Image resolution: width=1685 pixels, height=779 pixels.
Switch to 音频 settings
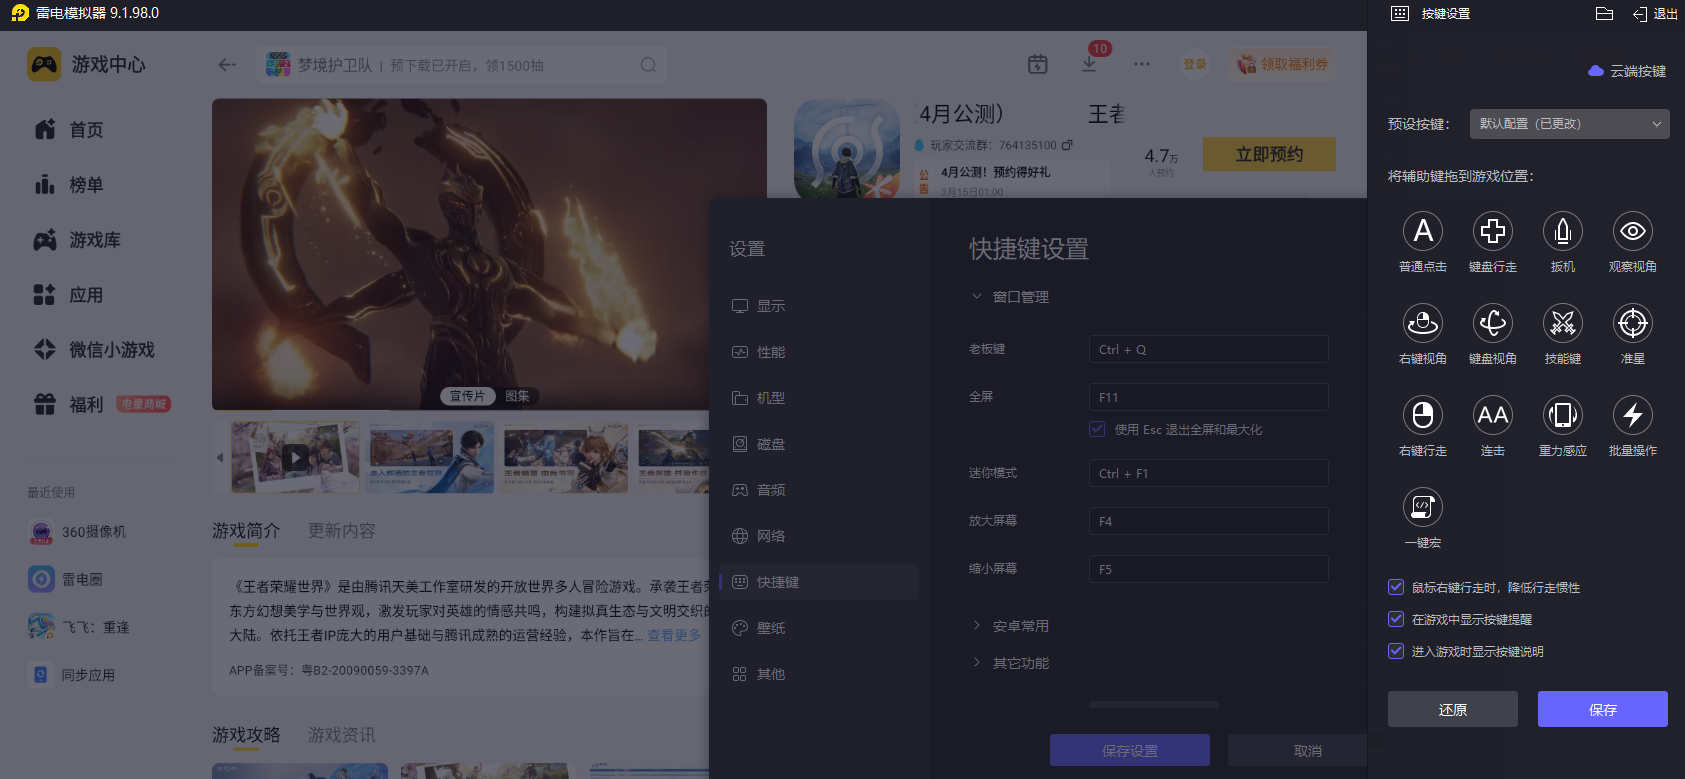tap(819, 490)
